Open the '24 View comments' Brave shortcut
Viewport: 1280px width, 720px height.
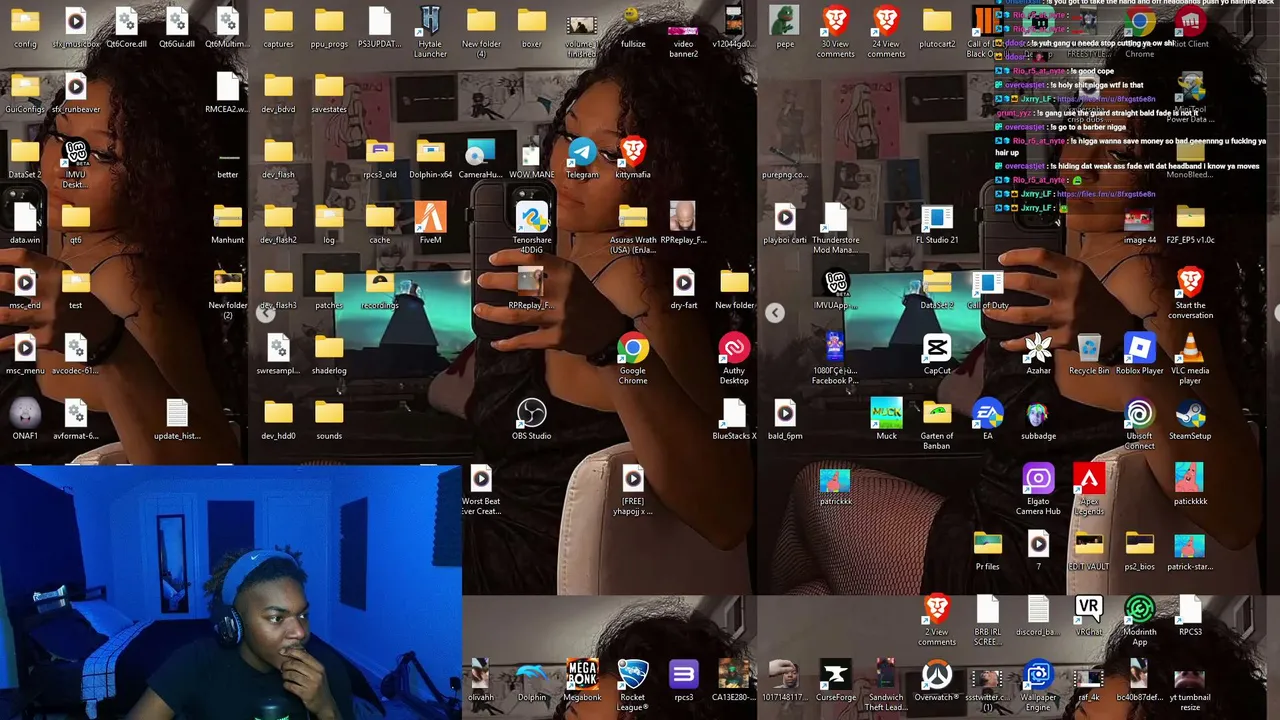pyautogui.click(x=886, y=21)
